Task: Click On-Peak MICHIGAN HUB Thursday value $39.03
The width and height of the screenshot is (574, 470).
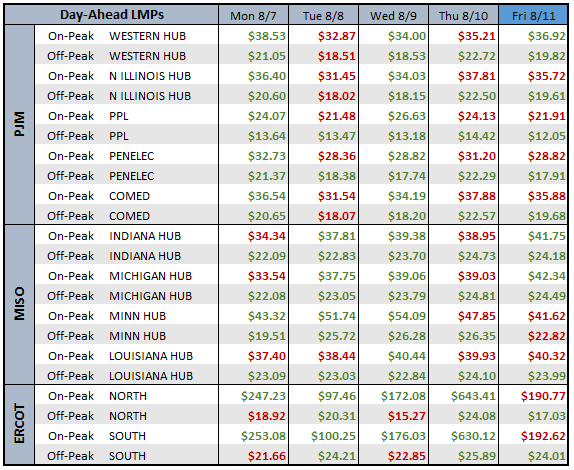Action: coord(477,276)
